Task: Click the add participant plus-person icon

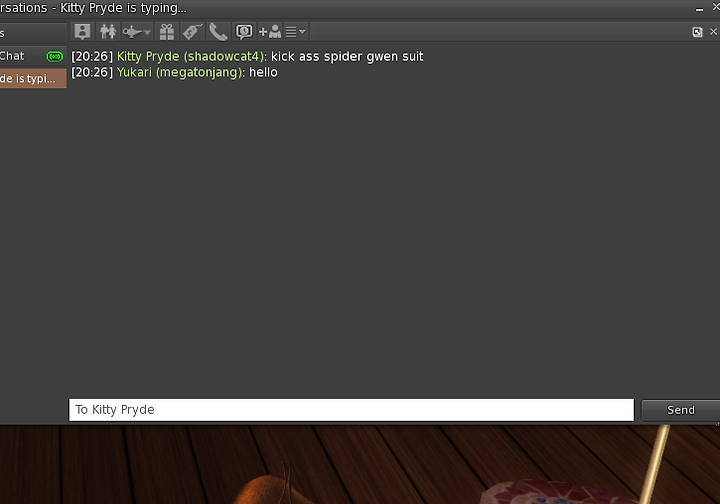Action: (270, 32)
